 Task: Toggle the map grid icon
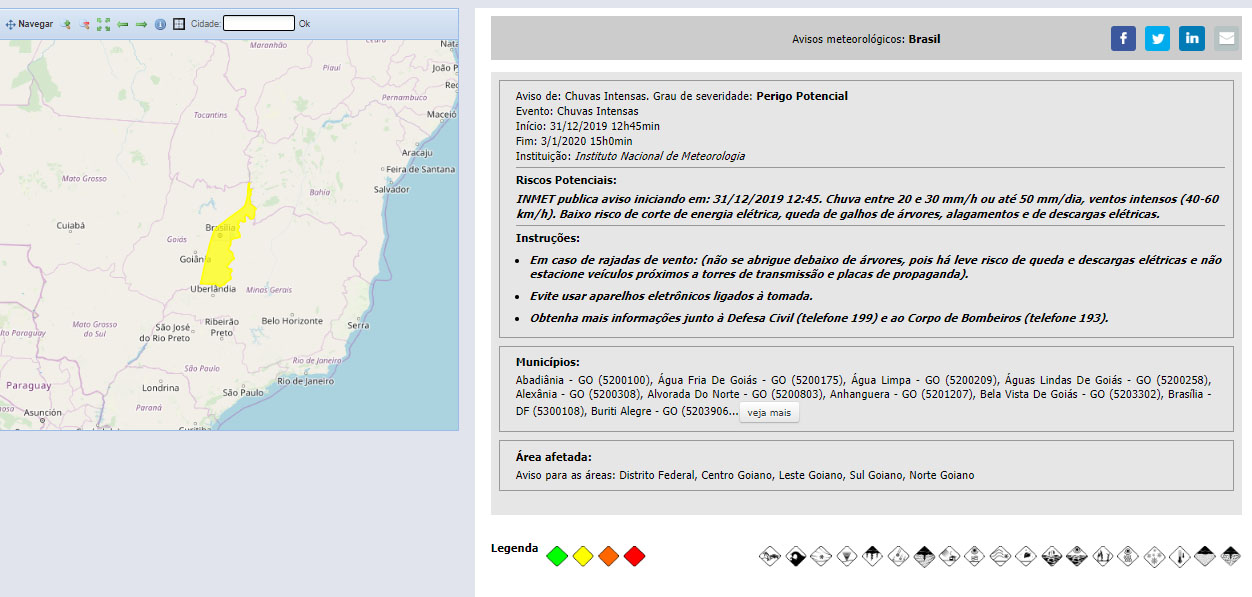click(x=179, y=24)
